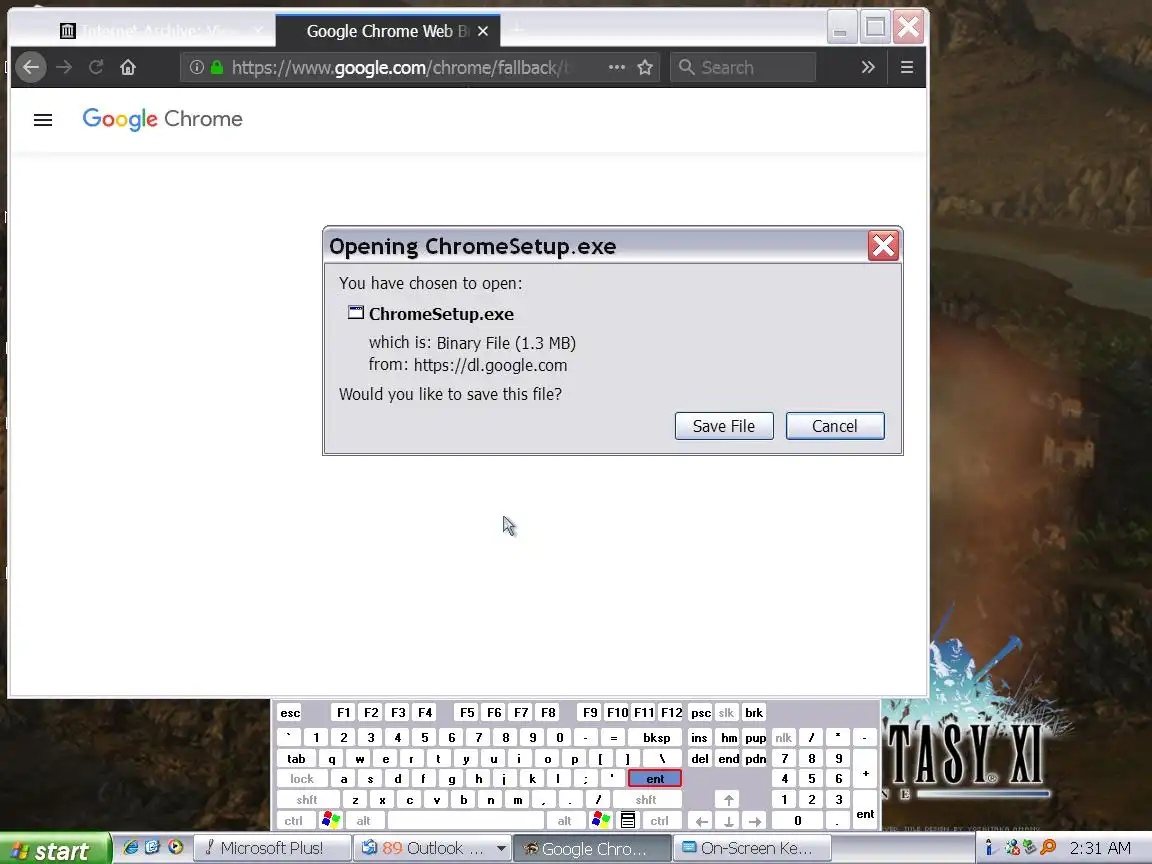Open a new tab with the plus button
The height and width of the screenshot is (864, 1152).
pyautogui.click(x=518, y=29)
